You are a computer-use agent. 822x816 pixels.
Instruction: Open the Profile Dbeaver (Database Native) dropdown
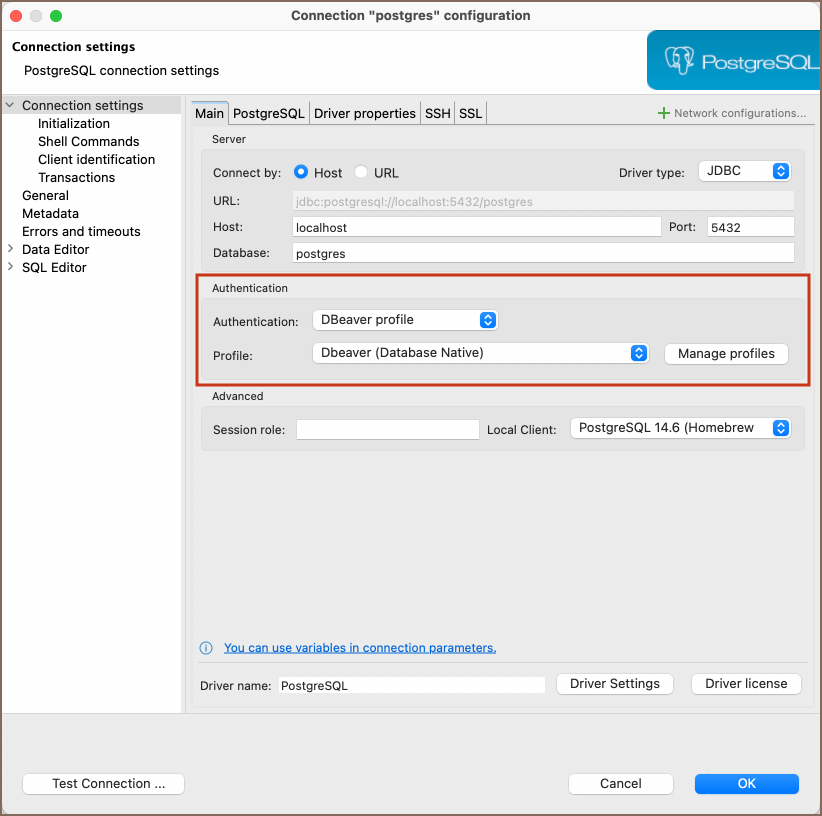tap(480, 352)
